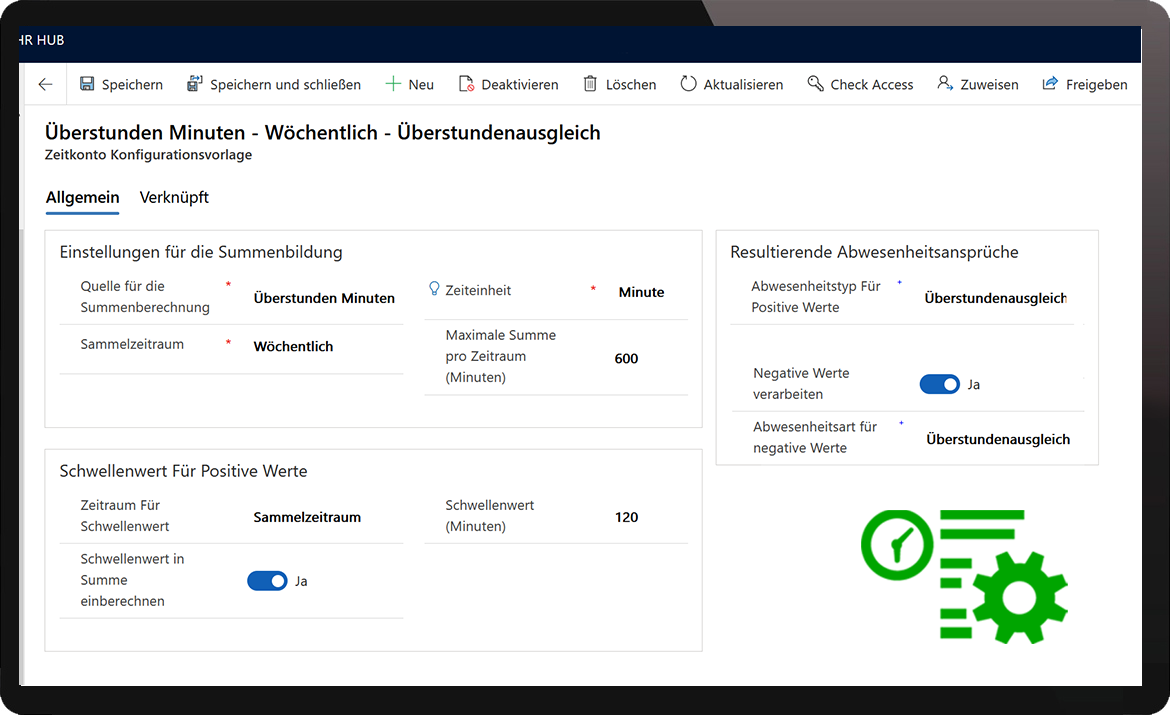Click the back arrow button
The width and height of the screenshot is (1170, 715).
click(x=44, y=84)
